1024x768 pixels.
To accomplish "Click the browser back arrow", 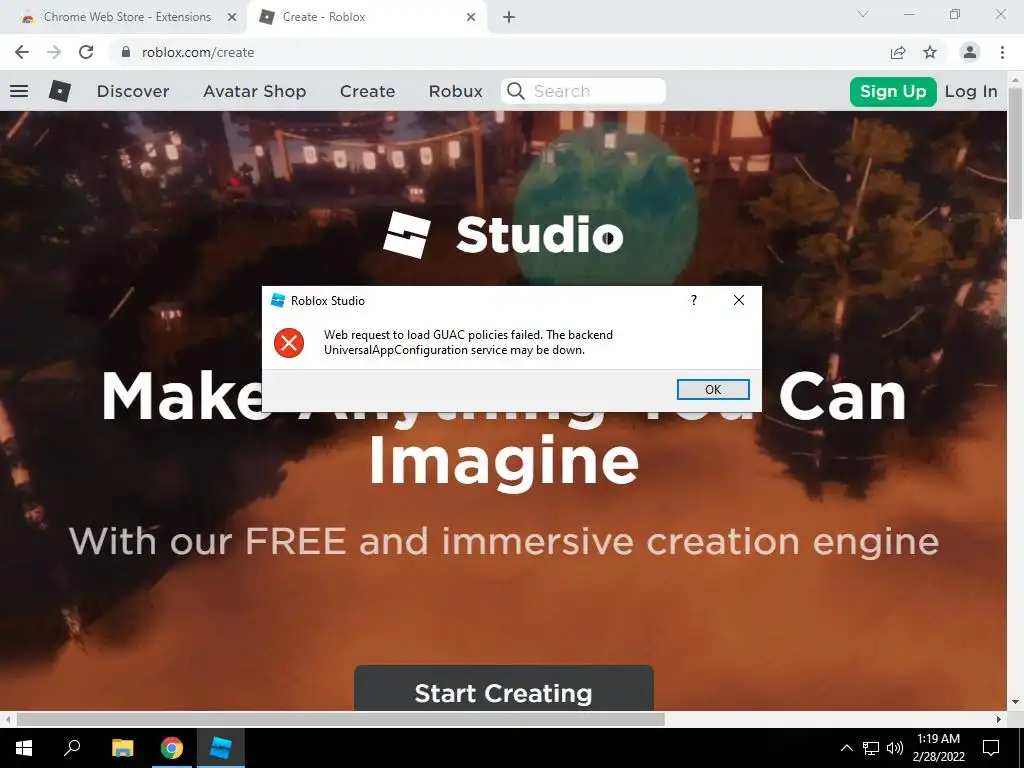I will [22, 52].
